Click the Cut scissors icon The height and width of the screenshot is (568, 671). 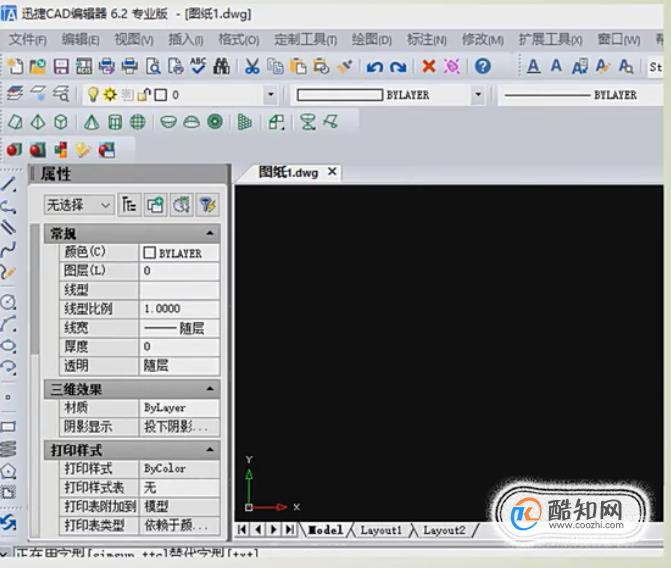point(252,66)
